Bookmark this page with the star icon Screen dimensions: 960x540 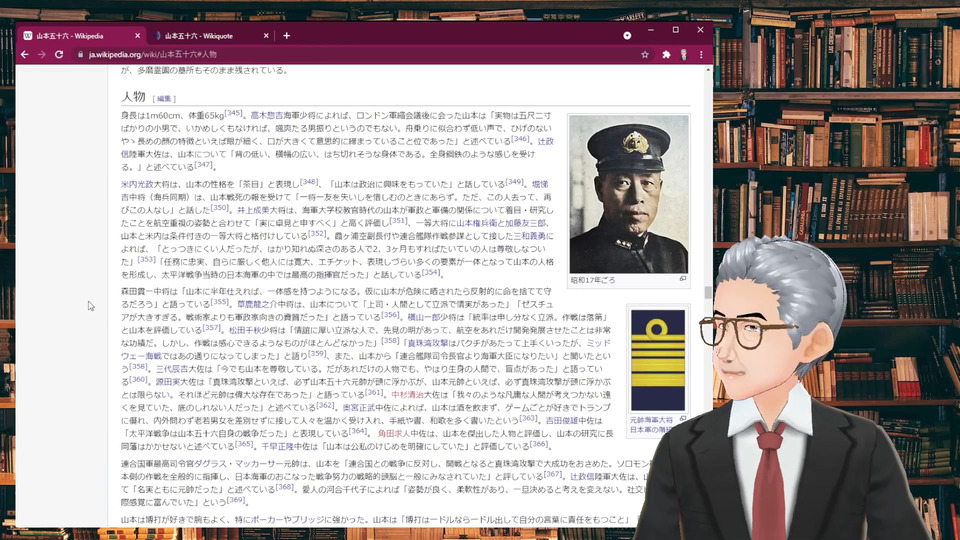coord(645,54)
